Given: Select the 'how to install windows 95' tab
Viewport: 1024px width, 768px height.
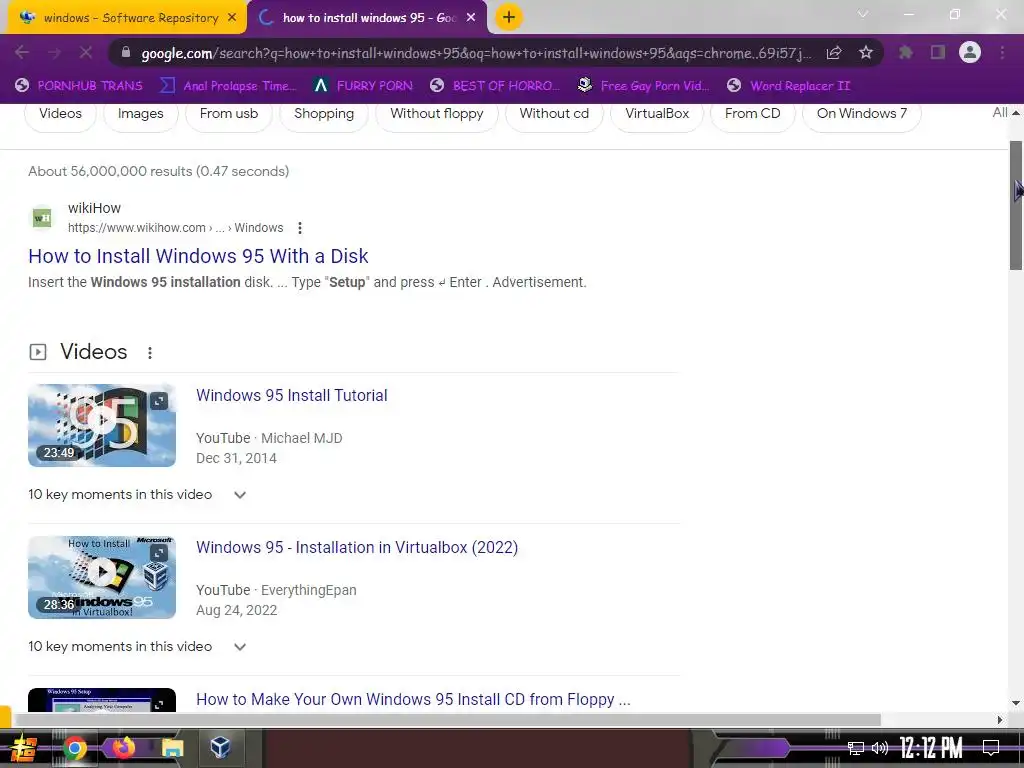Looking at the screenshot, I should 368,18.
